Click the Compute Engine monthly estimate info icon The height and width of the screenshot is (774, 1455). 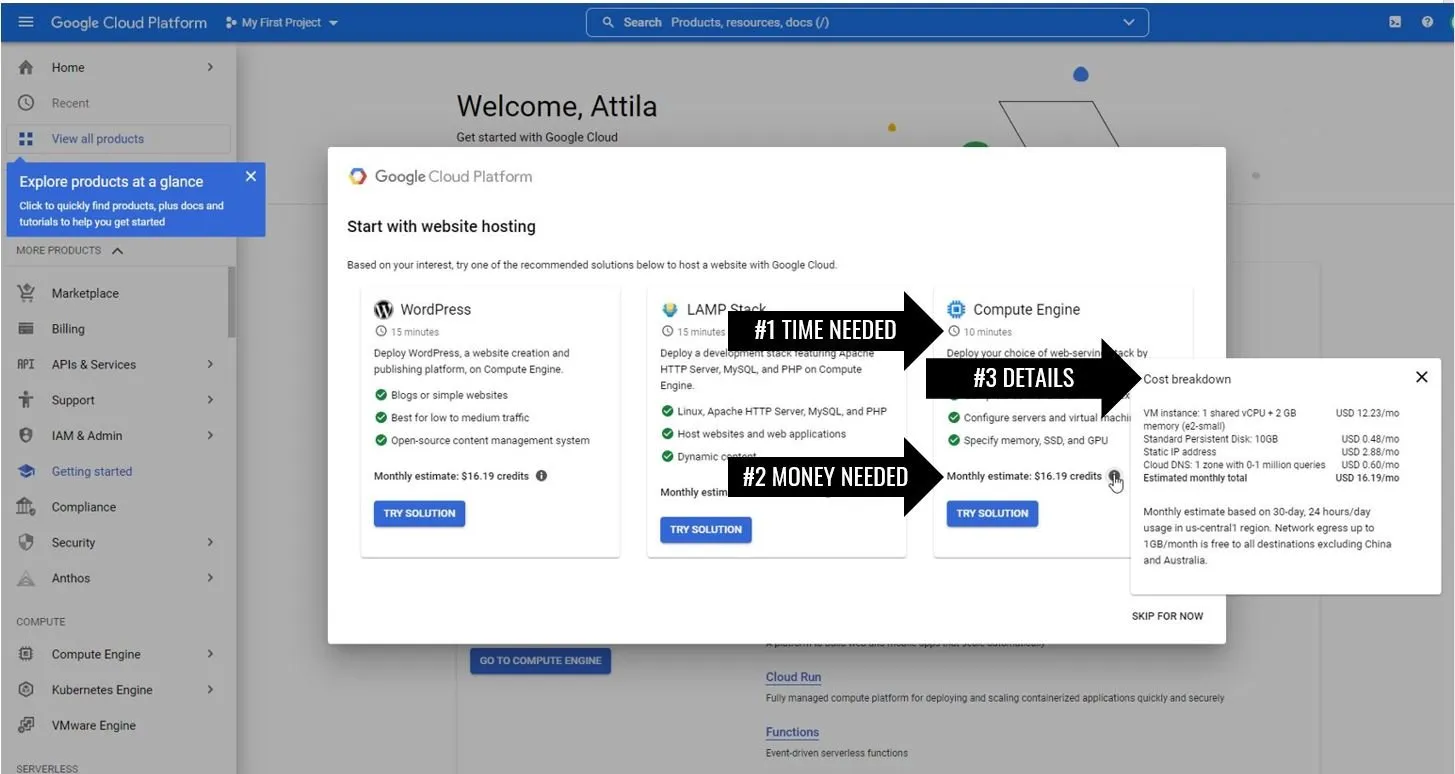click(x=1114, y=477)
